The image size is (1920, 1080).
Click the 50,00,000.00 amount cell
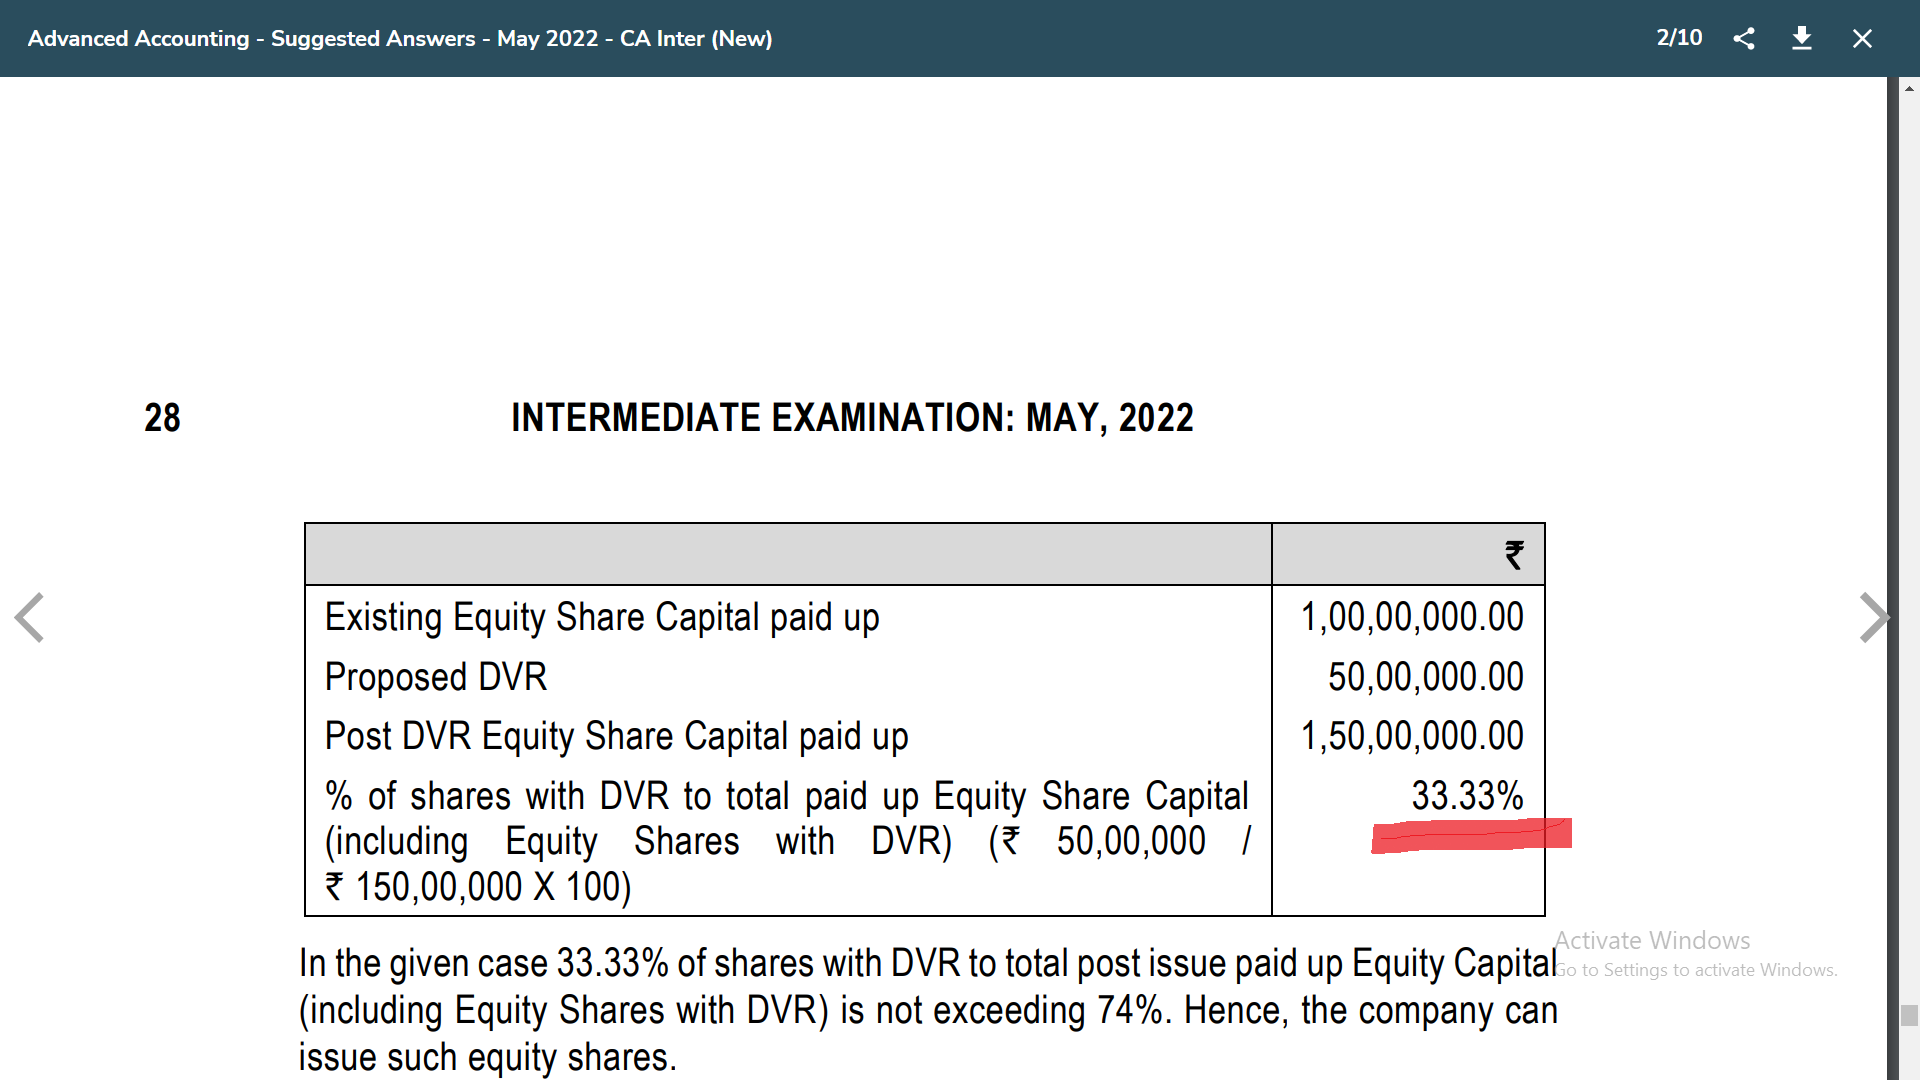(x=1425, y=677)
